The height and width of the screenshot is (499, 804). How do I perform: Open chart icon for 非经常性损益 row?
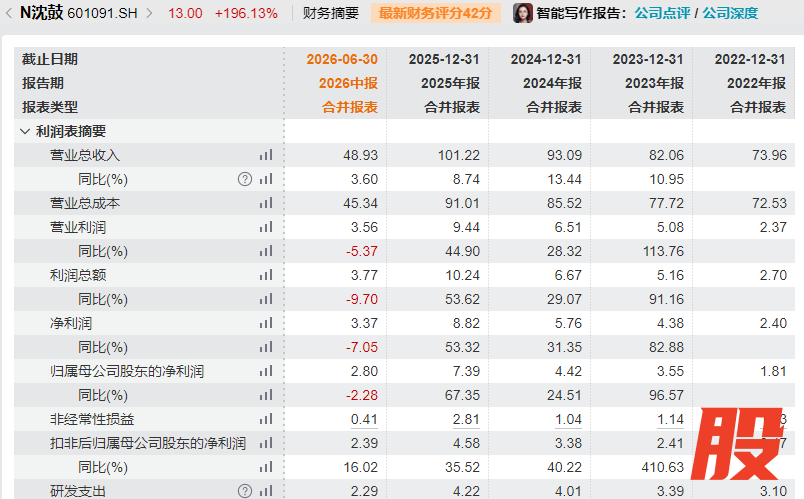pos(266,419)
